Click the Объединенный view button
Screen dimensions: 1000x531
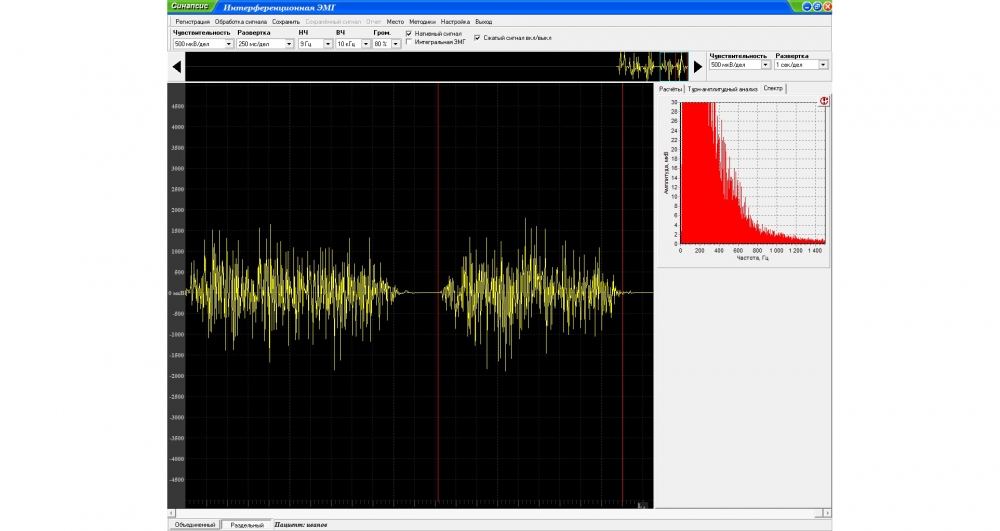click(194, 525)
